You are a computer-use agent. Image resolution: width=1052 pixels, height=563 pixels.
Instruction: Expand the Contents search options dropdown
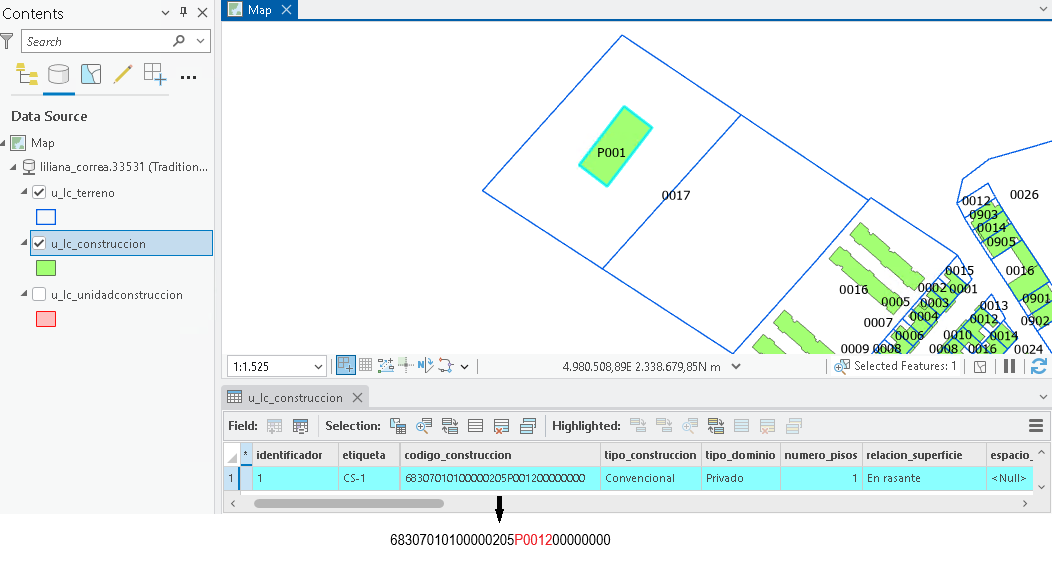pyautogui.click(x=200, y=41)
